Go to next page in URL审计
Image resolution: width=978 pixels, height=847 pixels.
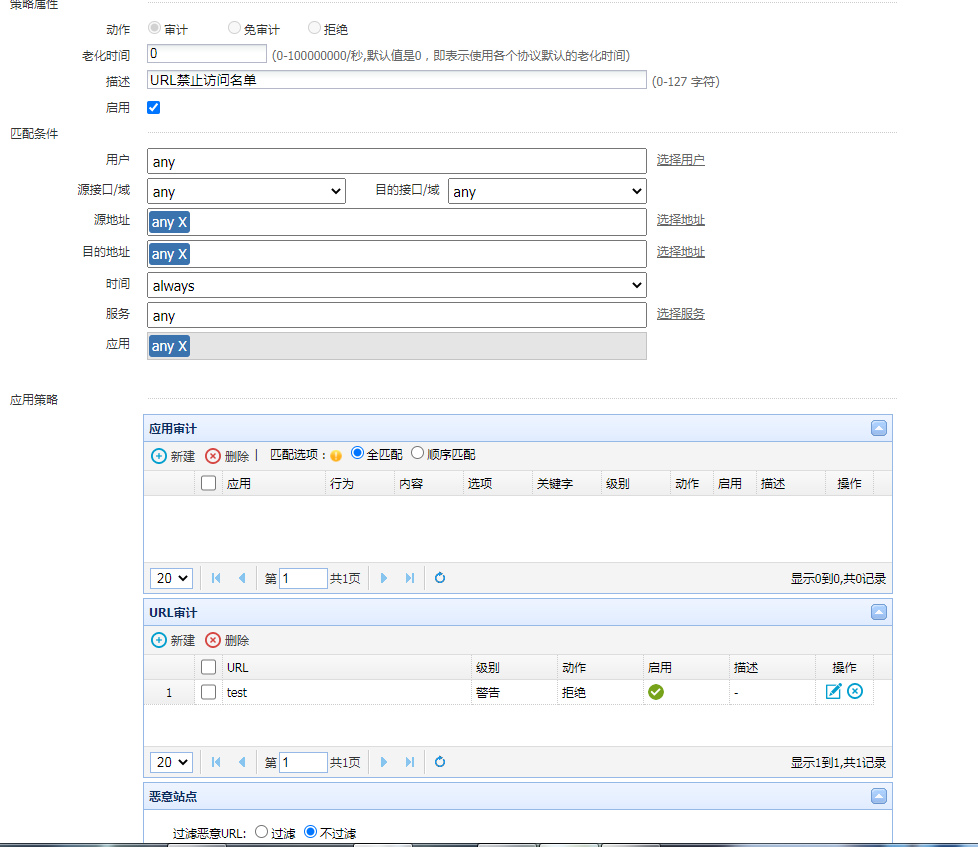coord(384,762)
